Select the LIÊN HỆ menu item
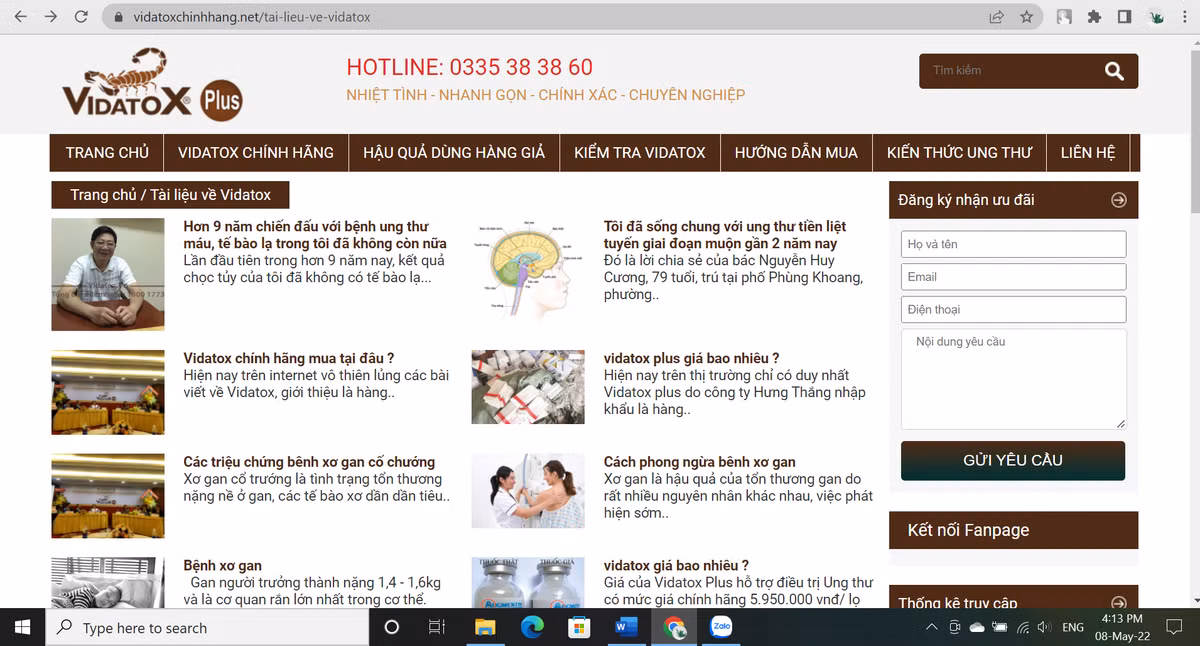The width and height of the screenshot is (1200, 646). tap(1089, 152)
